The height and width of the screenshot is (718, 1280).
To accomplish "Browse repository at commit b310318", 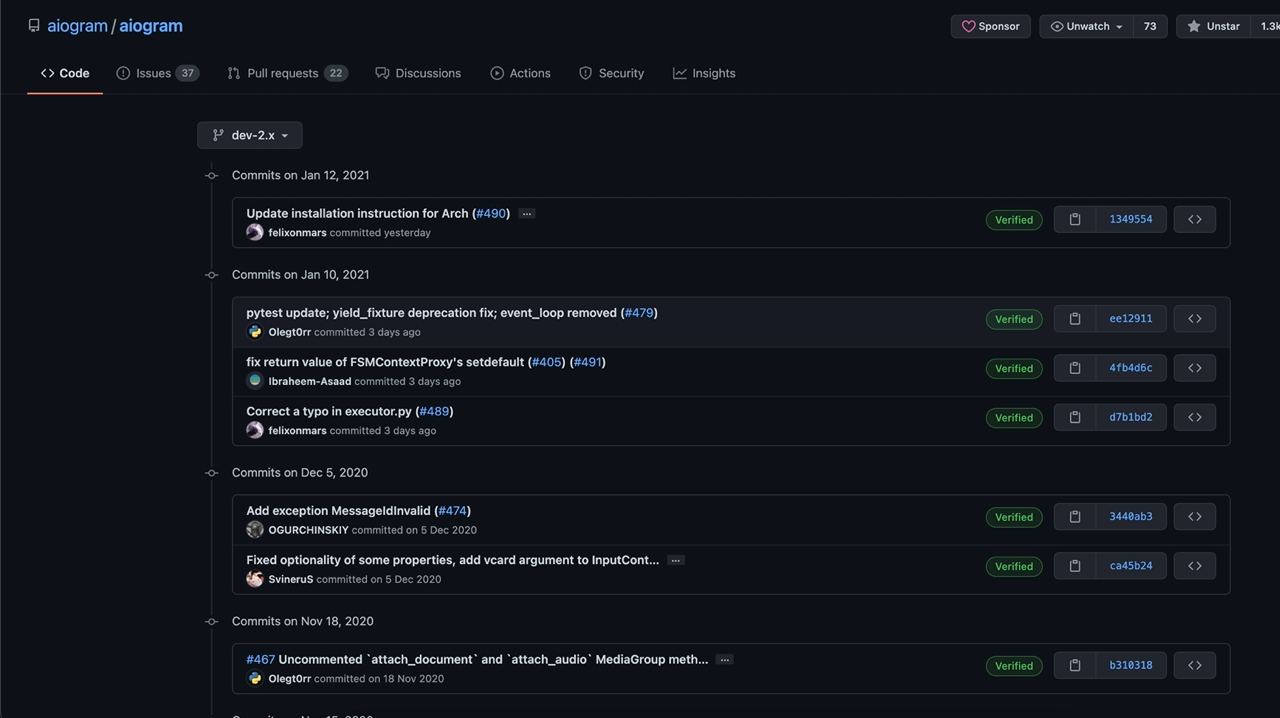I will coord(1195,665).
